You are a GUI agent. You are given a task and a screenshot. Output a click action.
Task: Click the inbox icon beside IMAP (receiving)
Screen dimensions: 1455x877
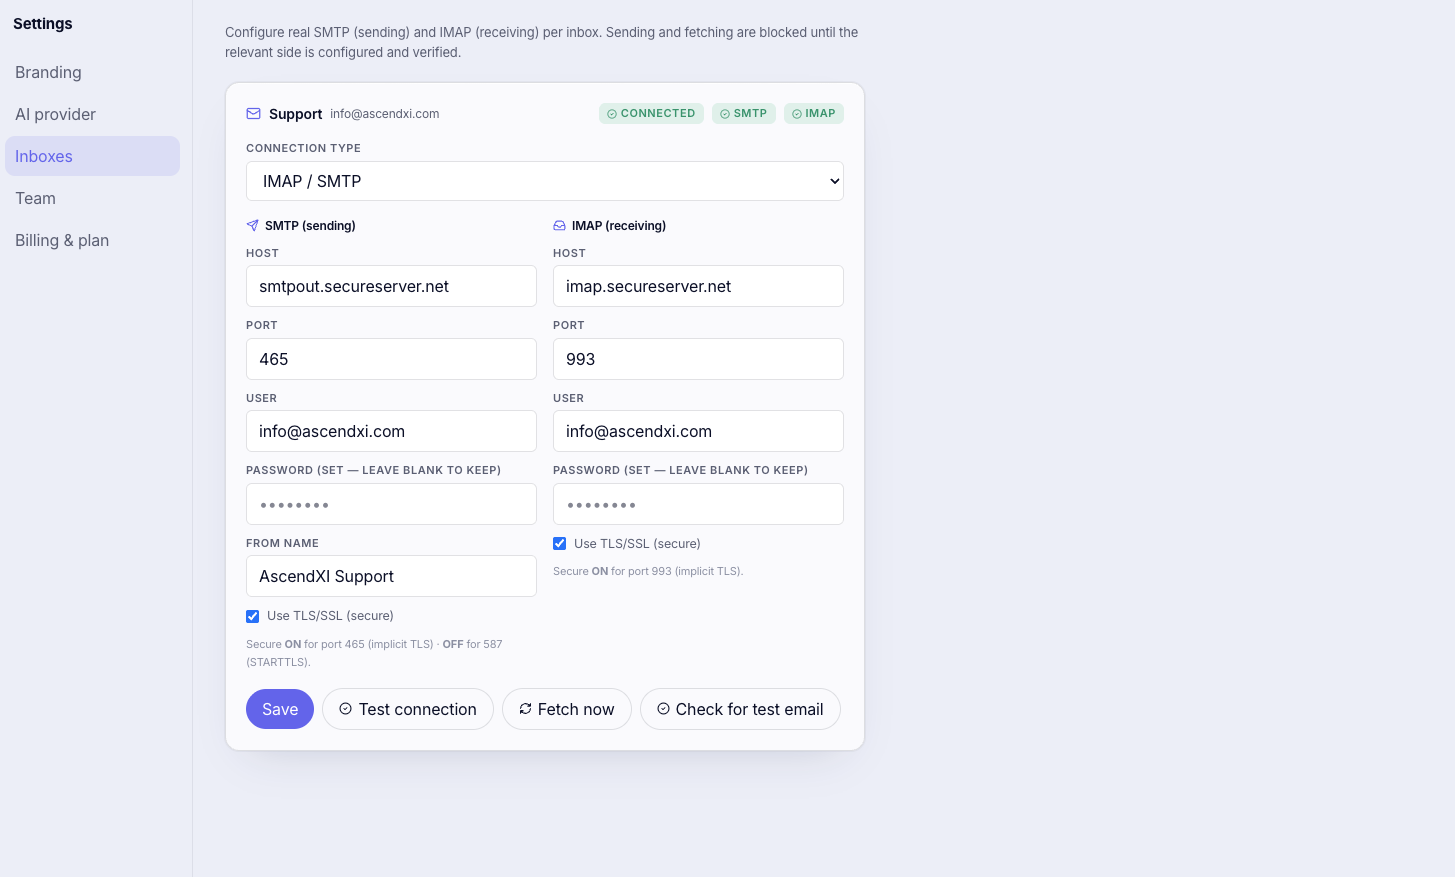tap(559, 226)
